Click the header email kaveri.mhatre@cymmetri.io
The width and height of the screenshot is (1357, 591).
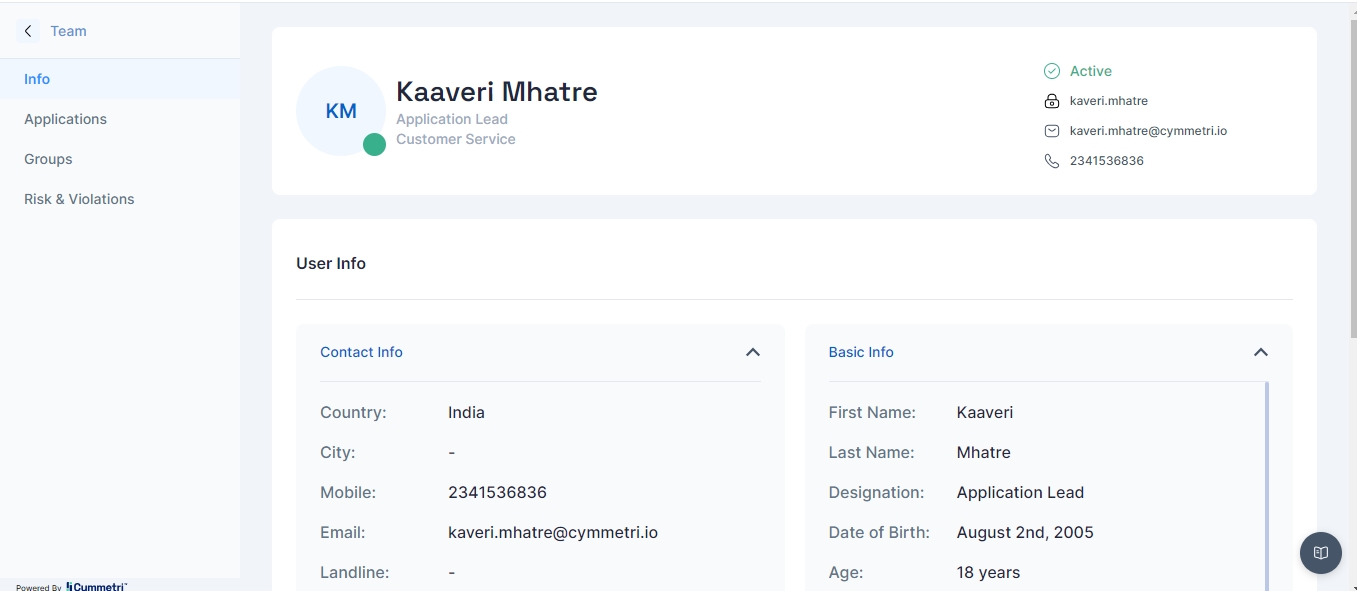point(1148,131)
